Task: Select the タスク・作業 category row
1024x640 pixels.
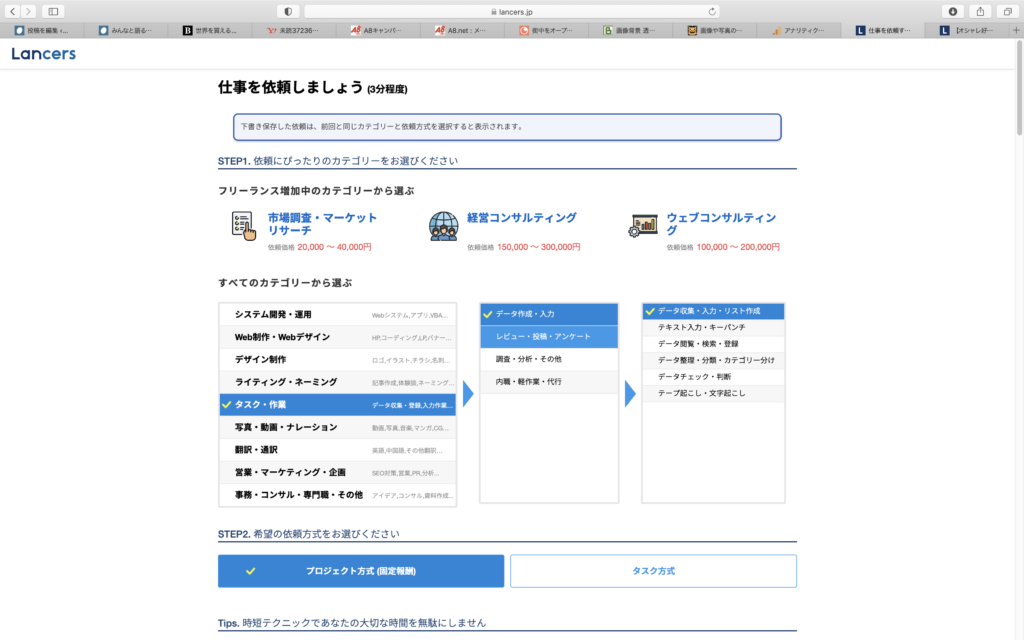Action: click(337, 405)
